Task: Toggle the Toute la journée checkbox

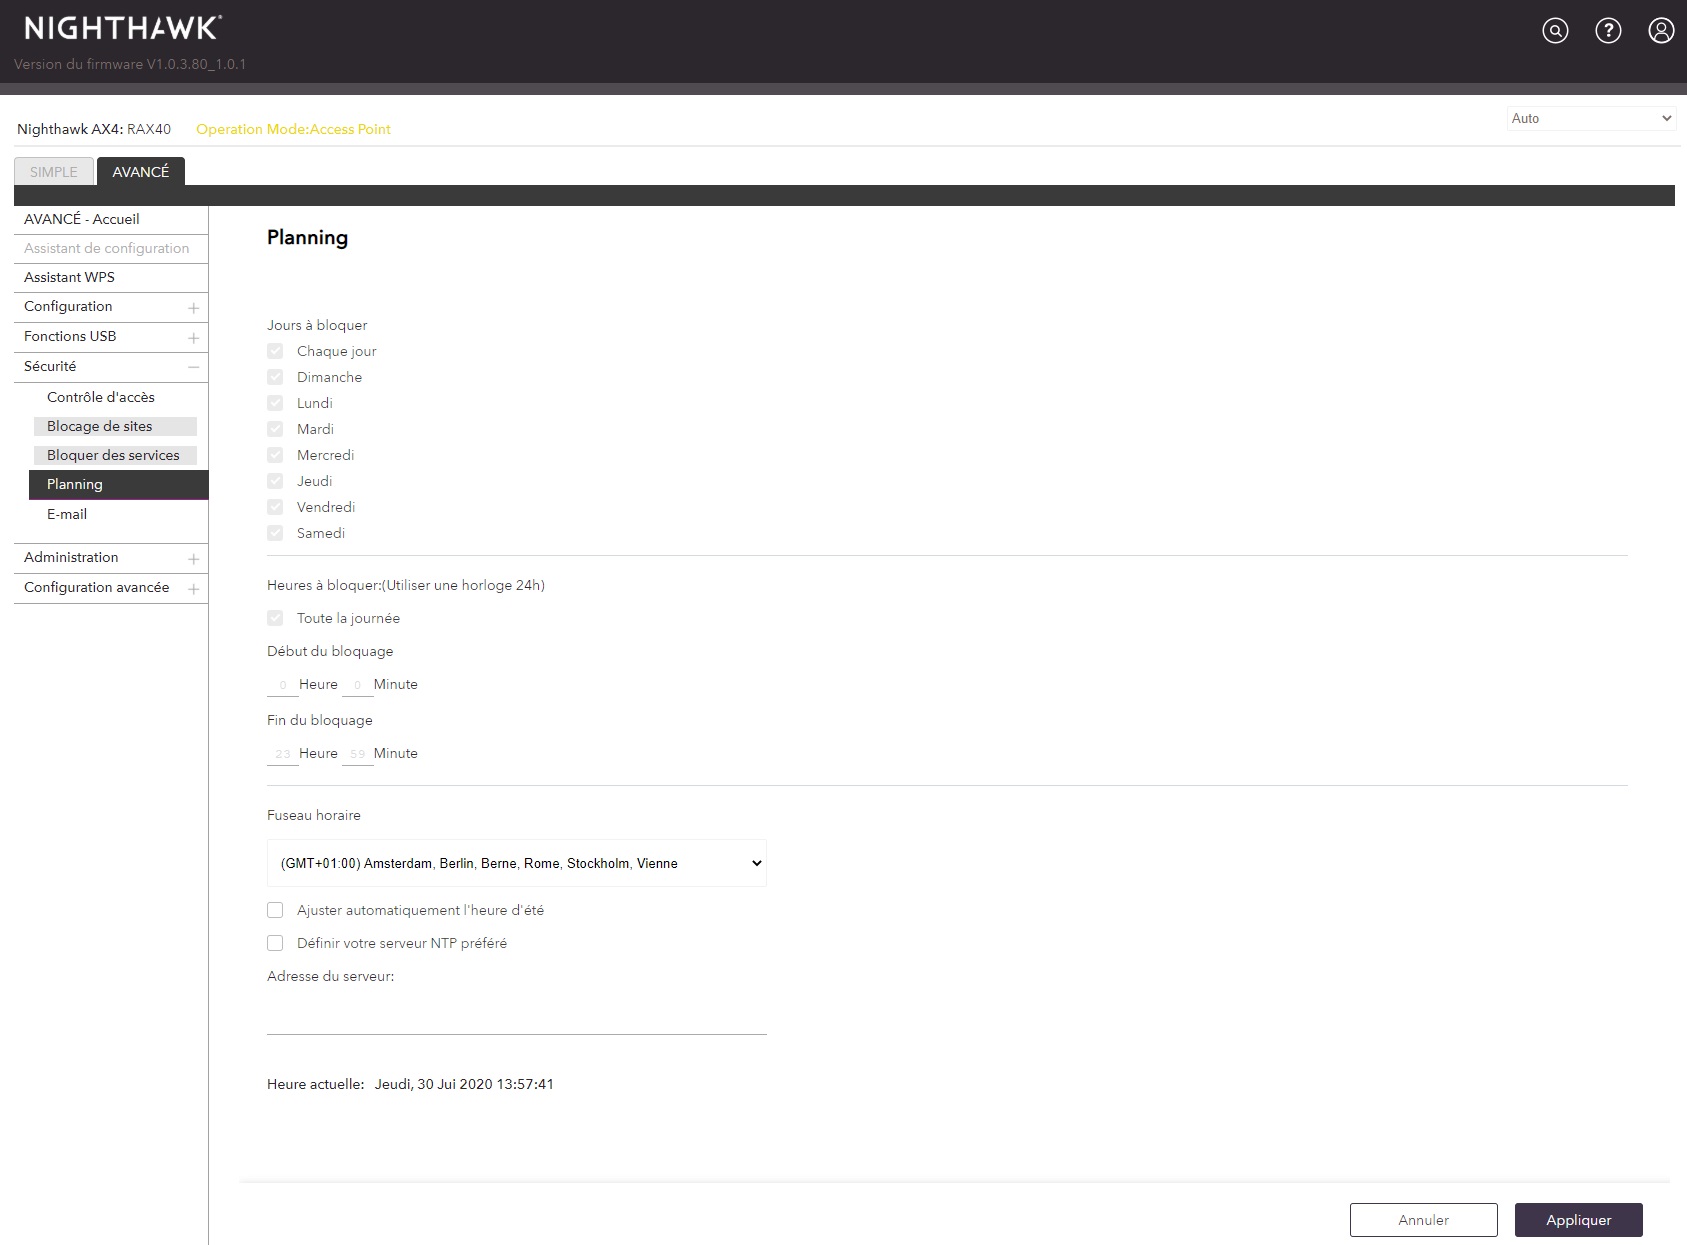Action: (x=275, y=618)
